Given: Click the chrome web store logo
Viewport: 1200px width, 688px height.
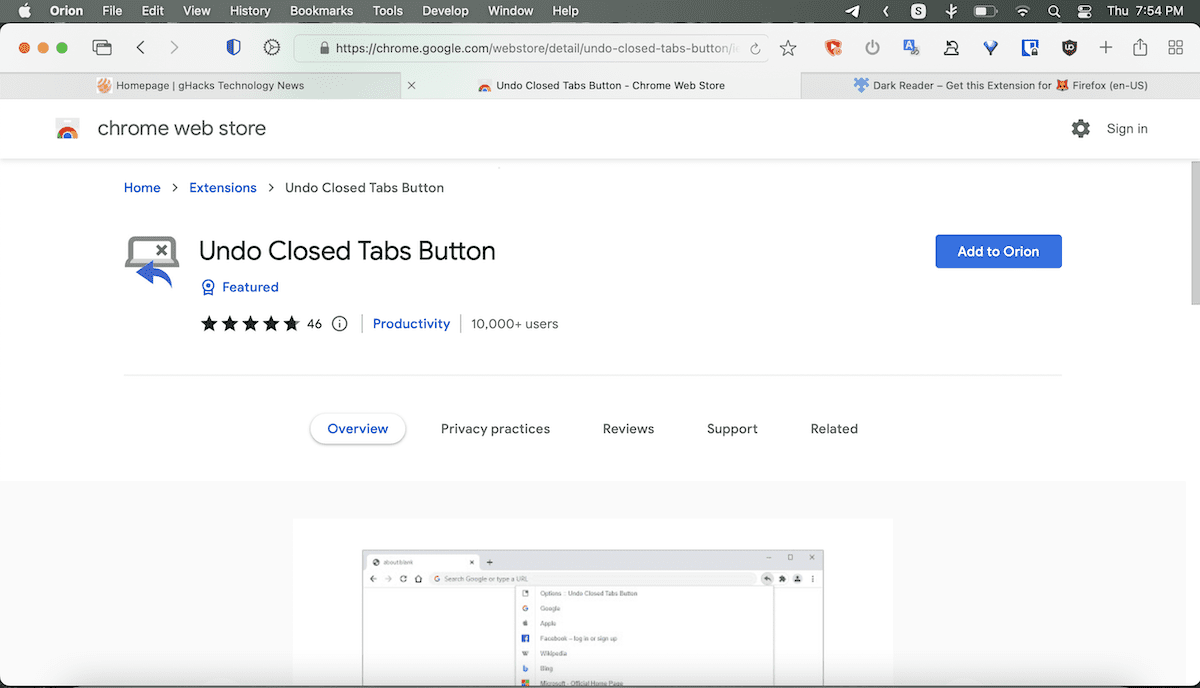Looking at the screenshot, I should (67, 128).
